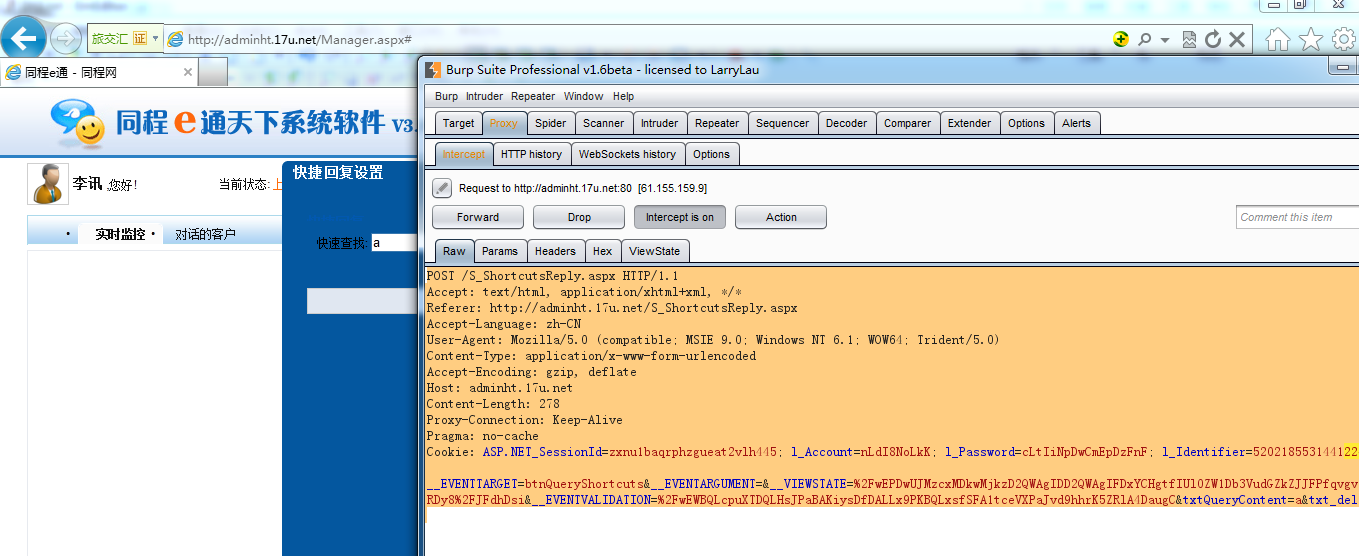The width and height of the screenshot is (1359, 556).
Task: Click the Comment this item field
Action: (x=1297, y=217)
